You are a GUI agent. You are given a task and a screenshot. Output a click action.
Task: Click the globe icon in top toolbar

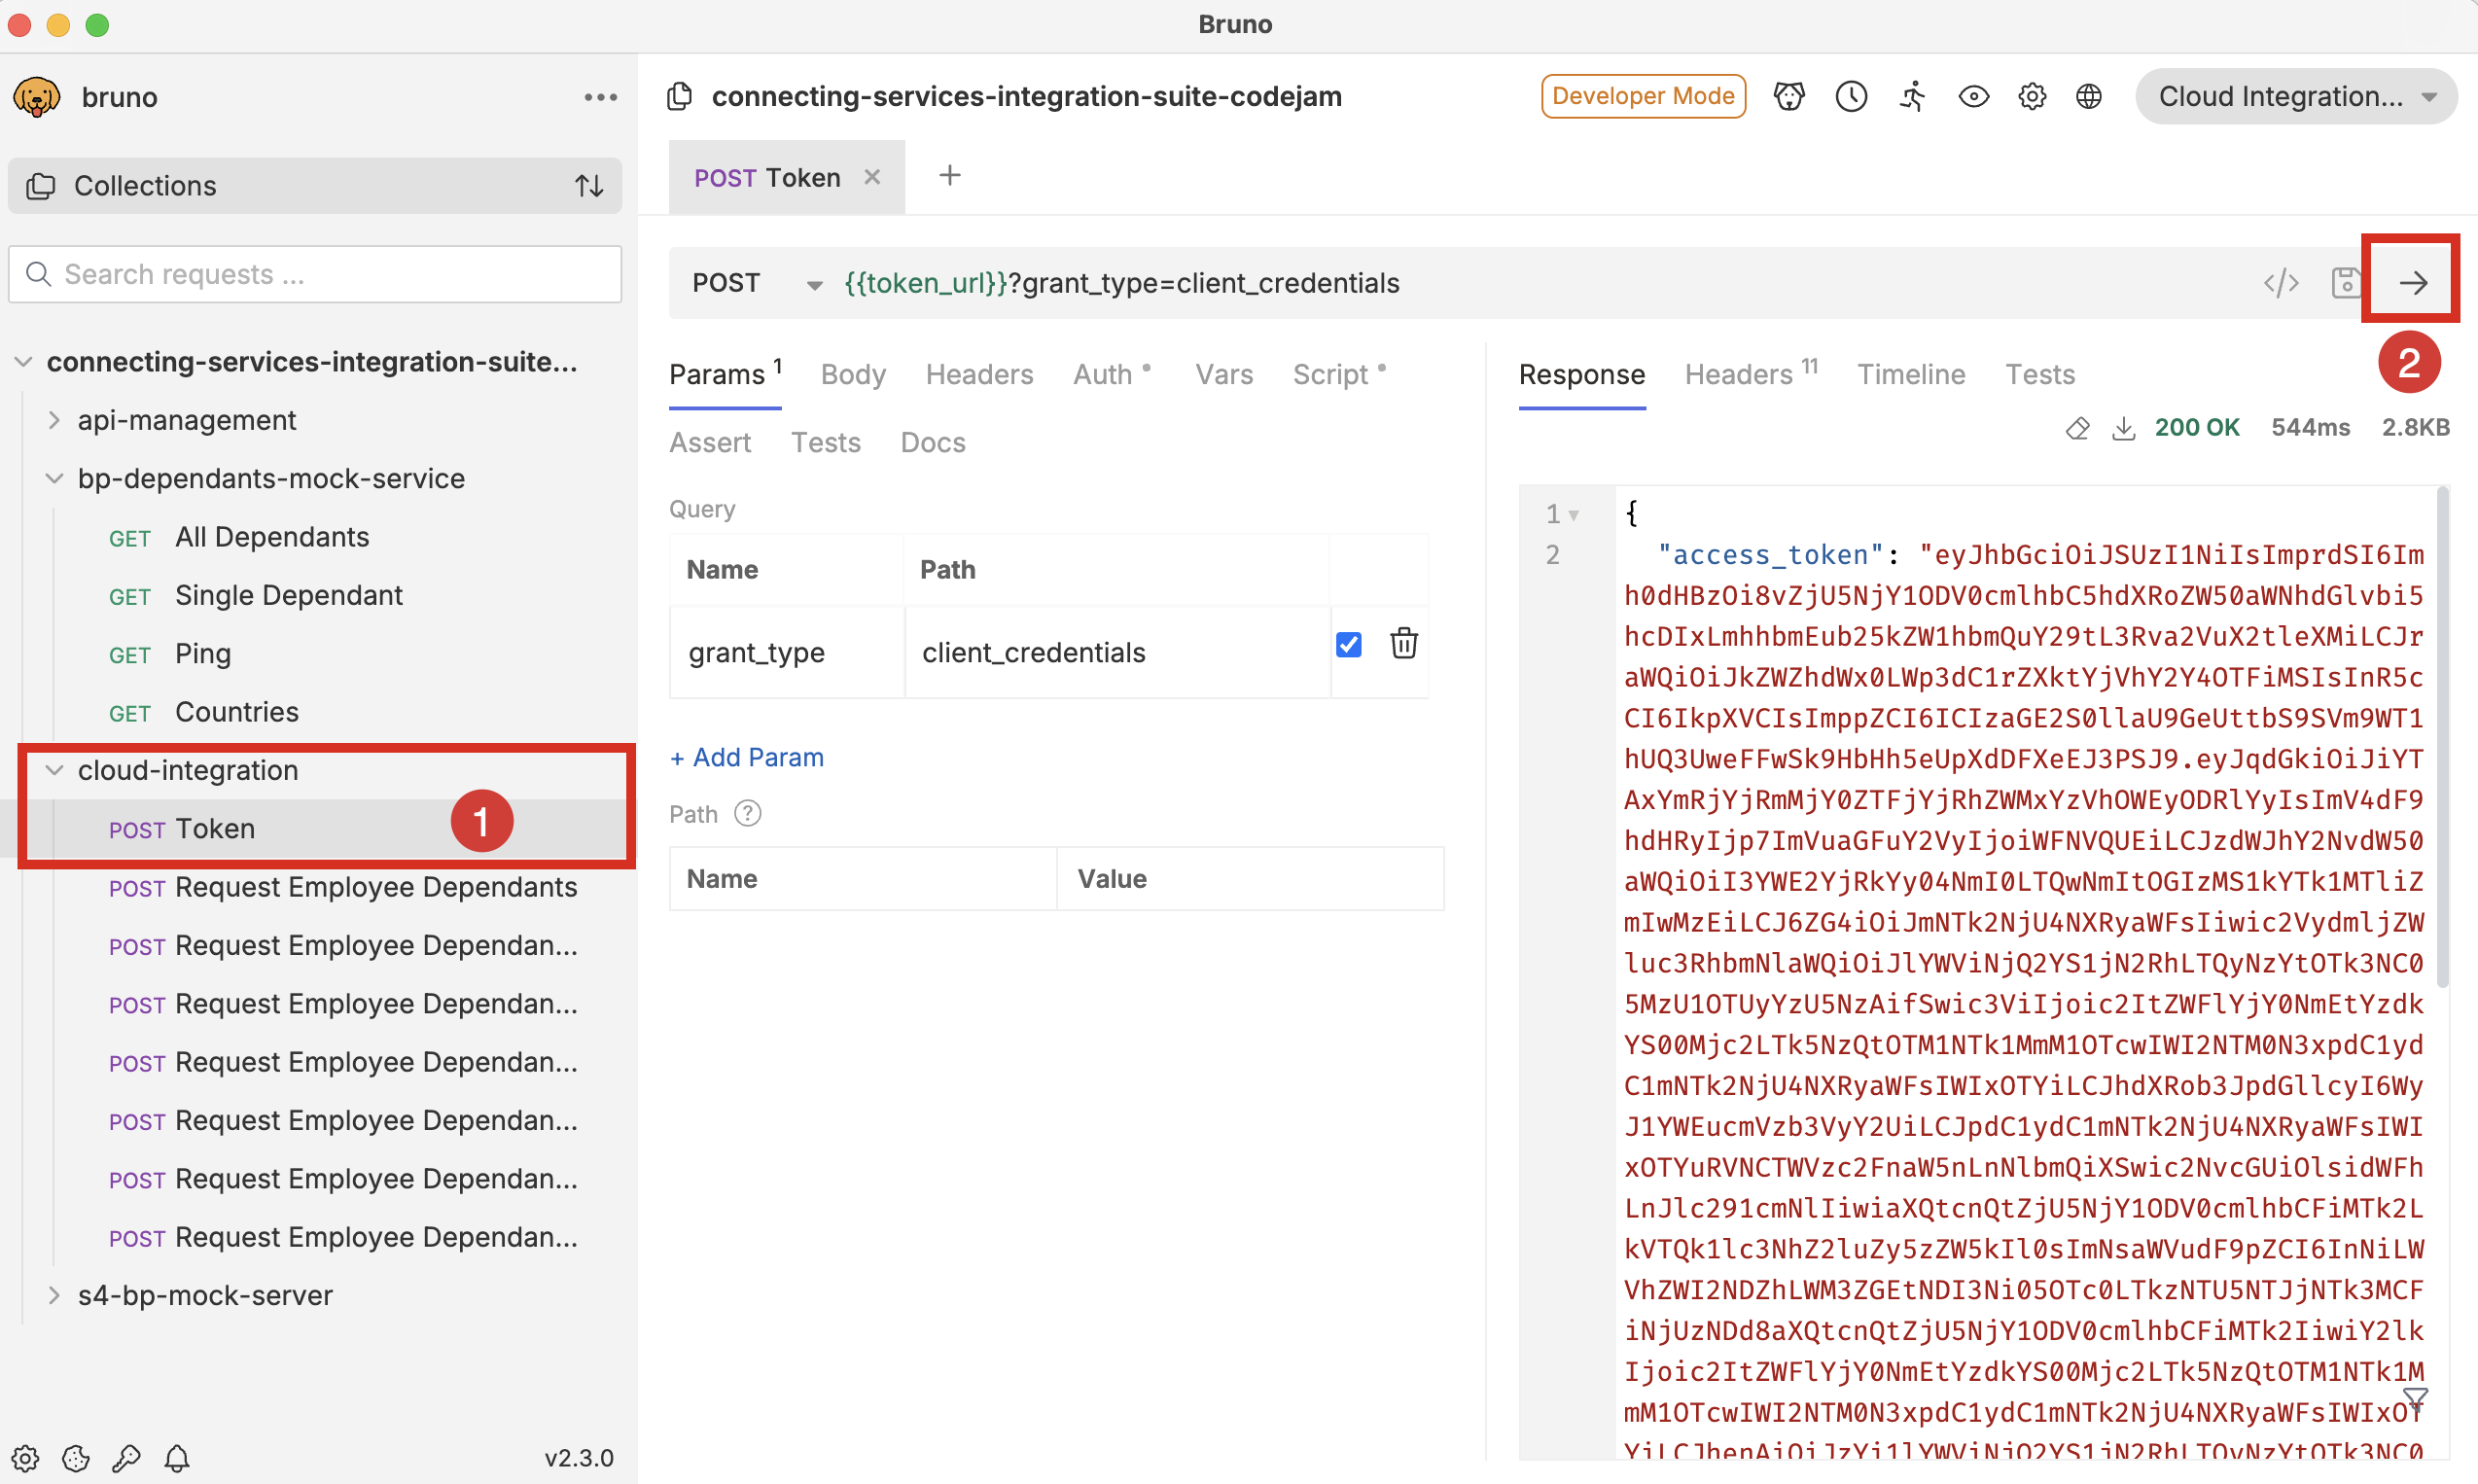2088,96
